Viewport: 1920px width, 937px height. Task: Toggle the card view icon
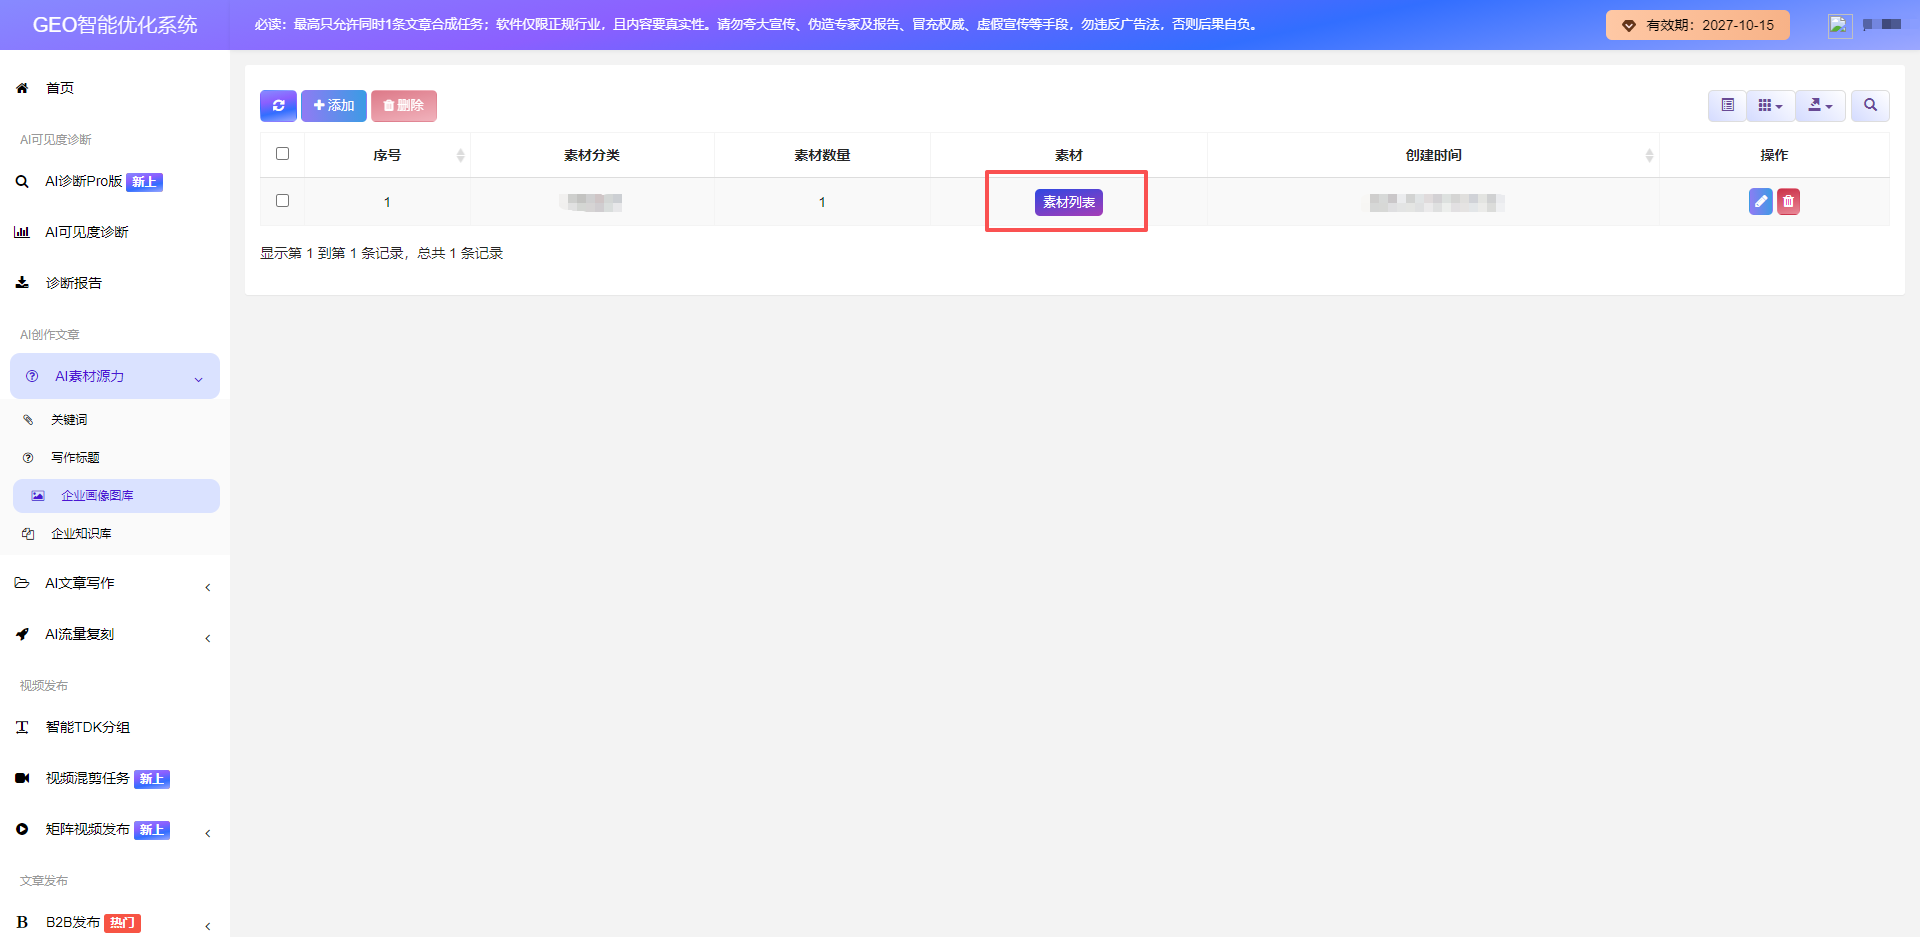pos(1727,105)
